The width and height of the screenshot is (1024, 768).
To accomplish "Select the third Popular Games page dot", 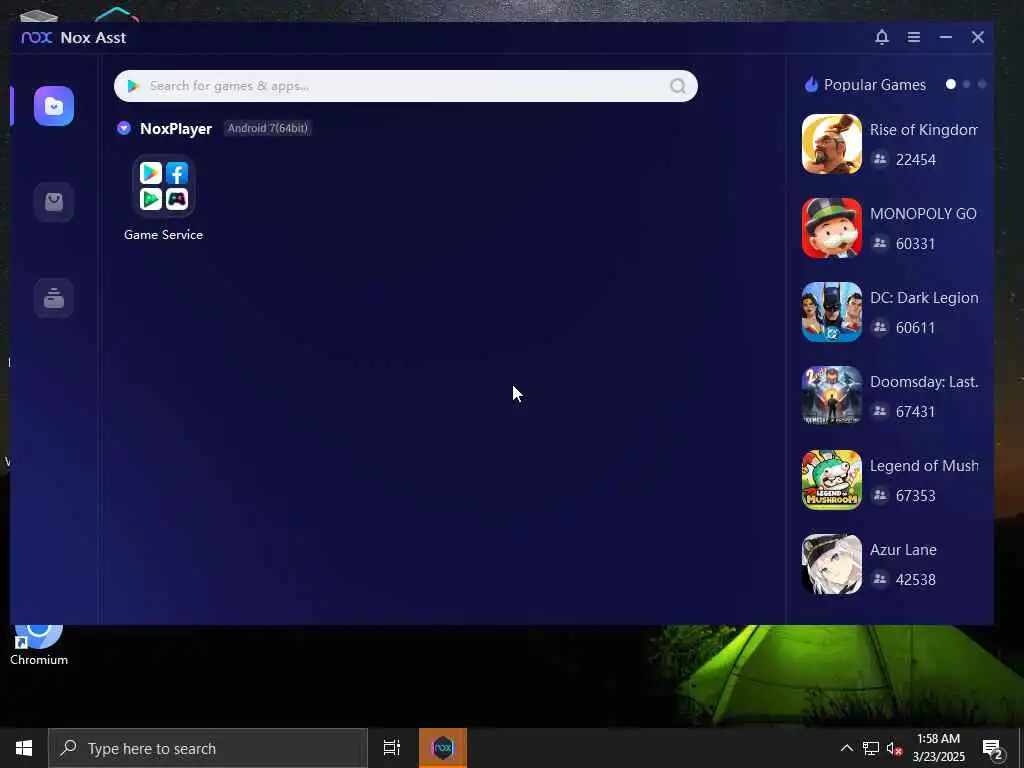I will (982, 84).
